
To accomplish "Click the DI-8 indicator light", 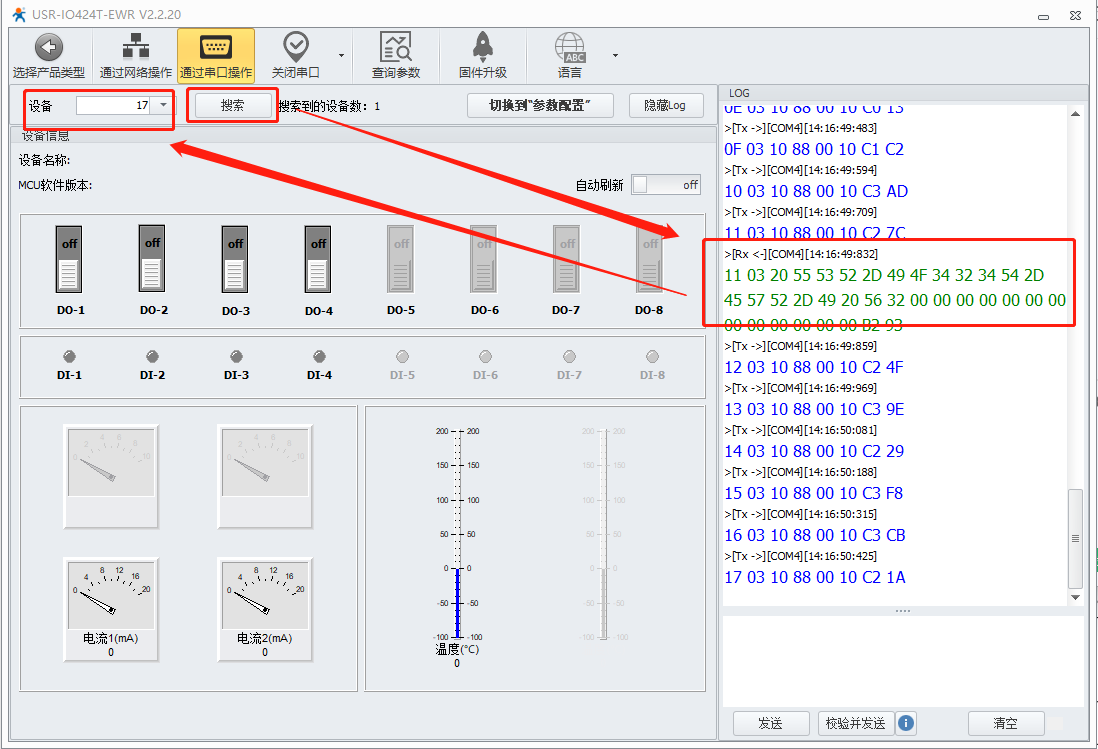I will 653,356.
